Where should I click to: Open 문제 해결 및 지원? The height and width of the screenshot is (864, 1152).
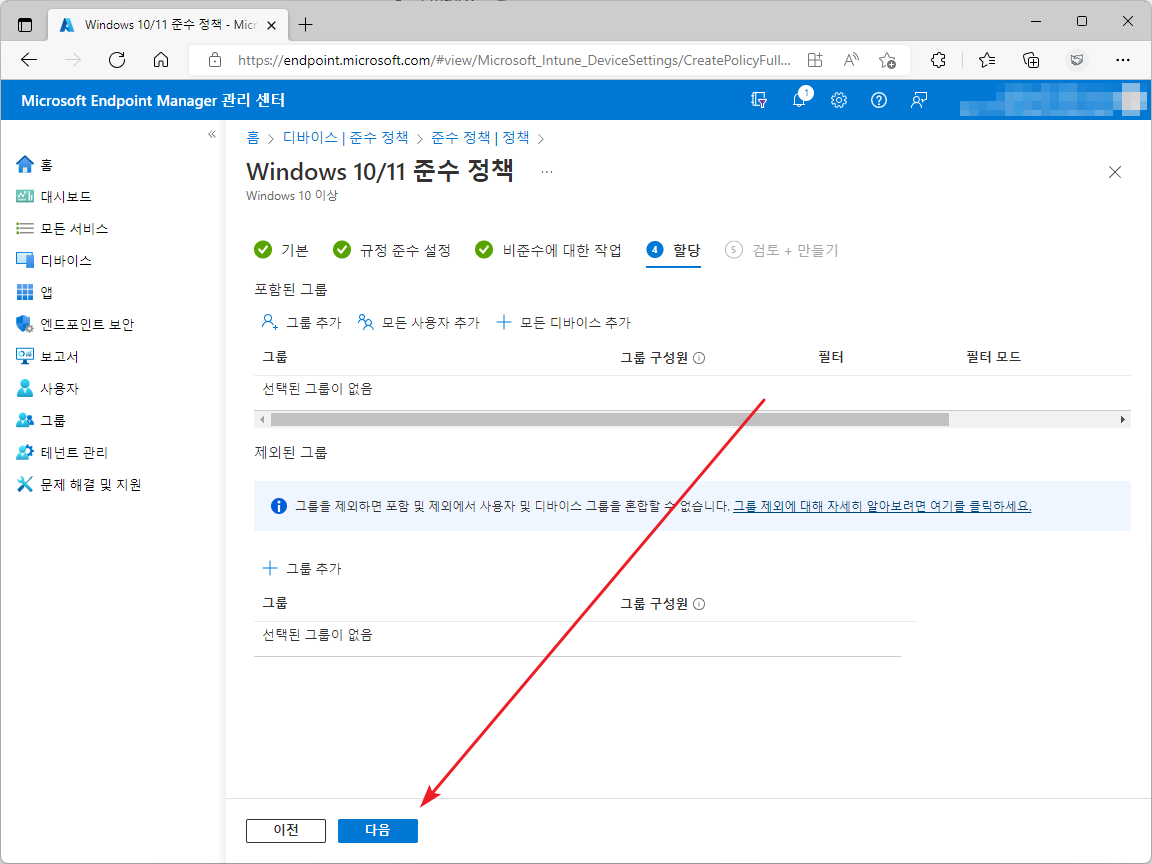[79, 484]
